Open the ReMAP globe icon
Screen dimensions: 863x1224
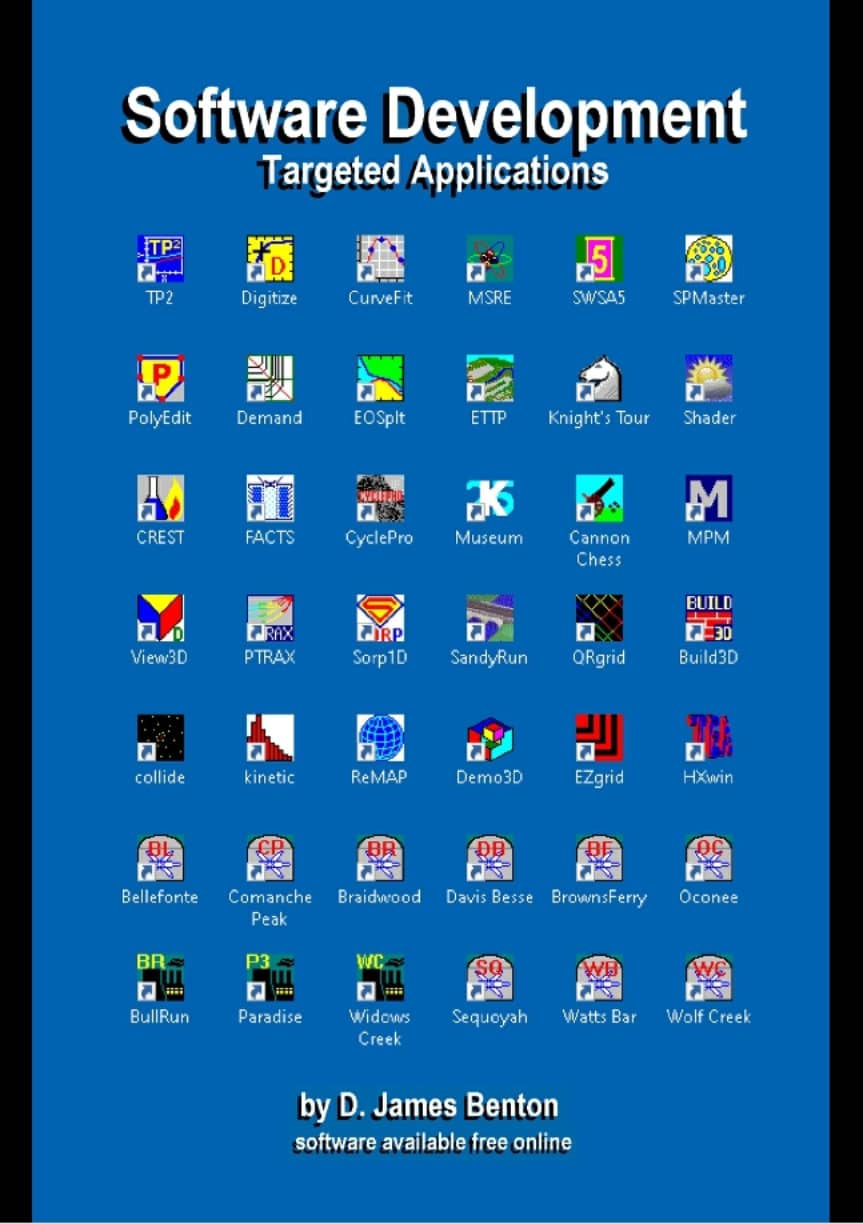[380, 738]
